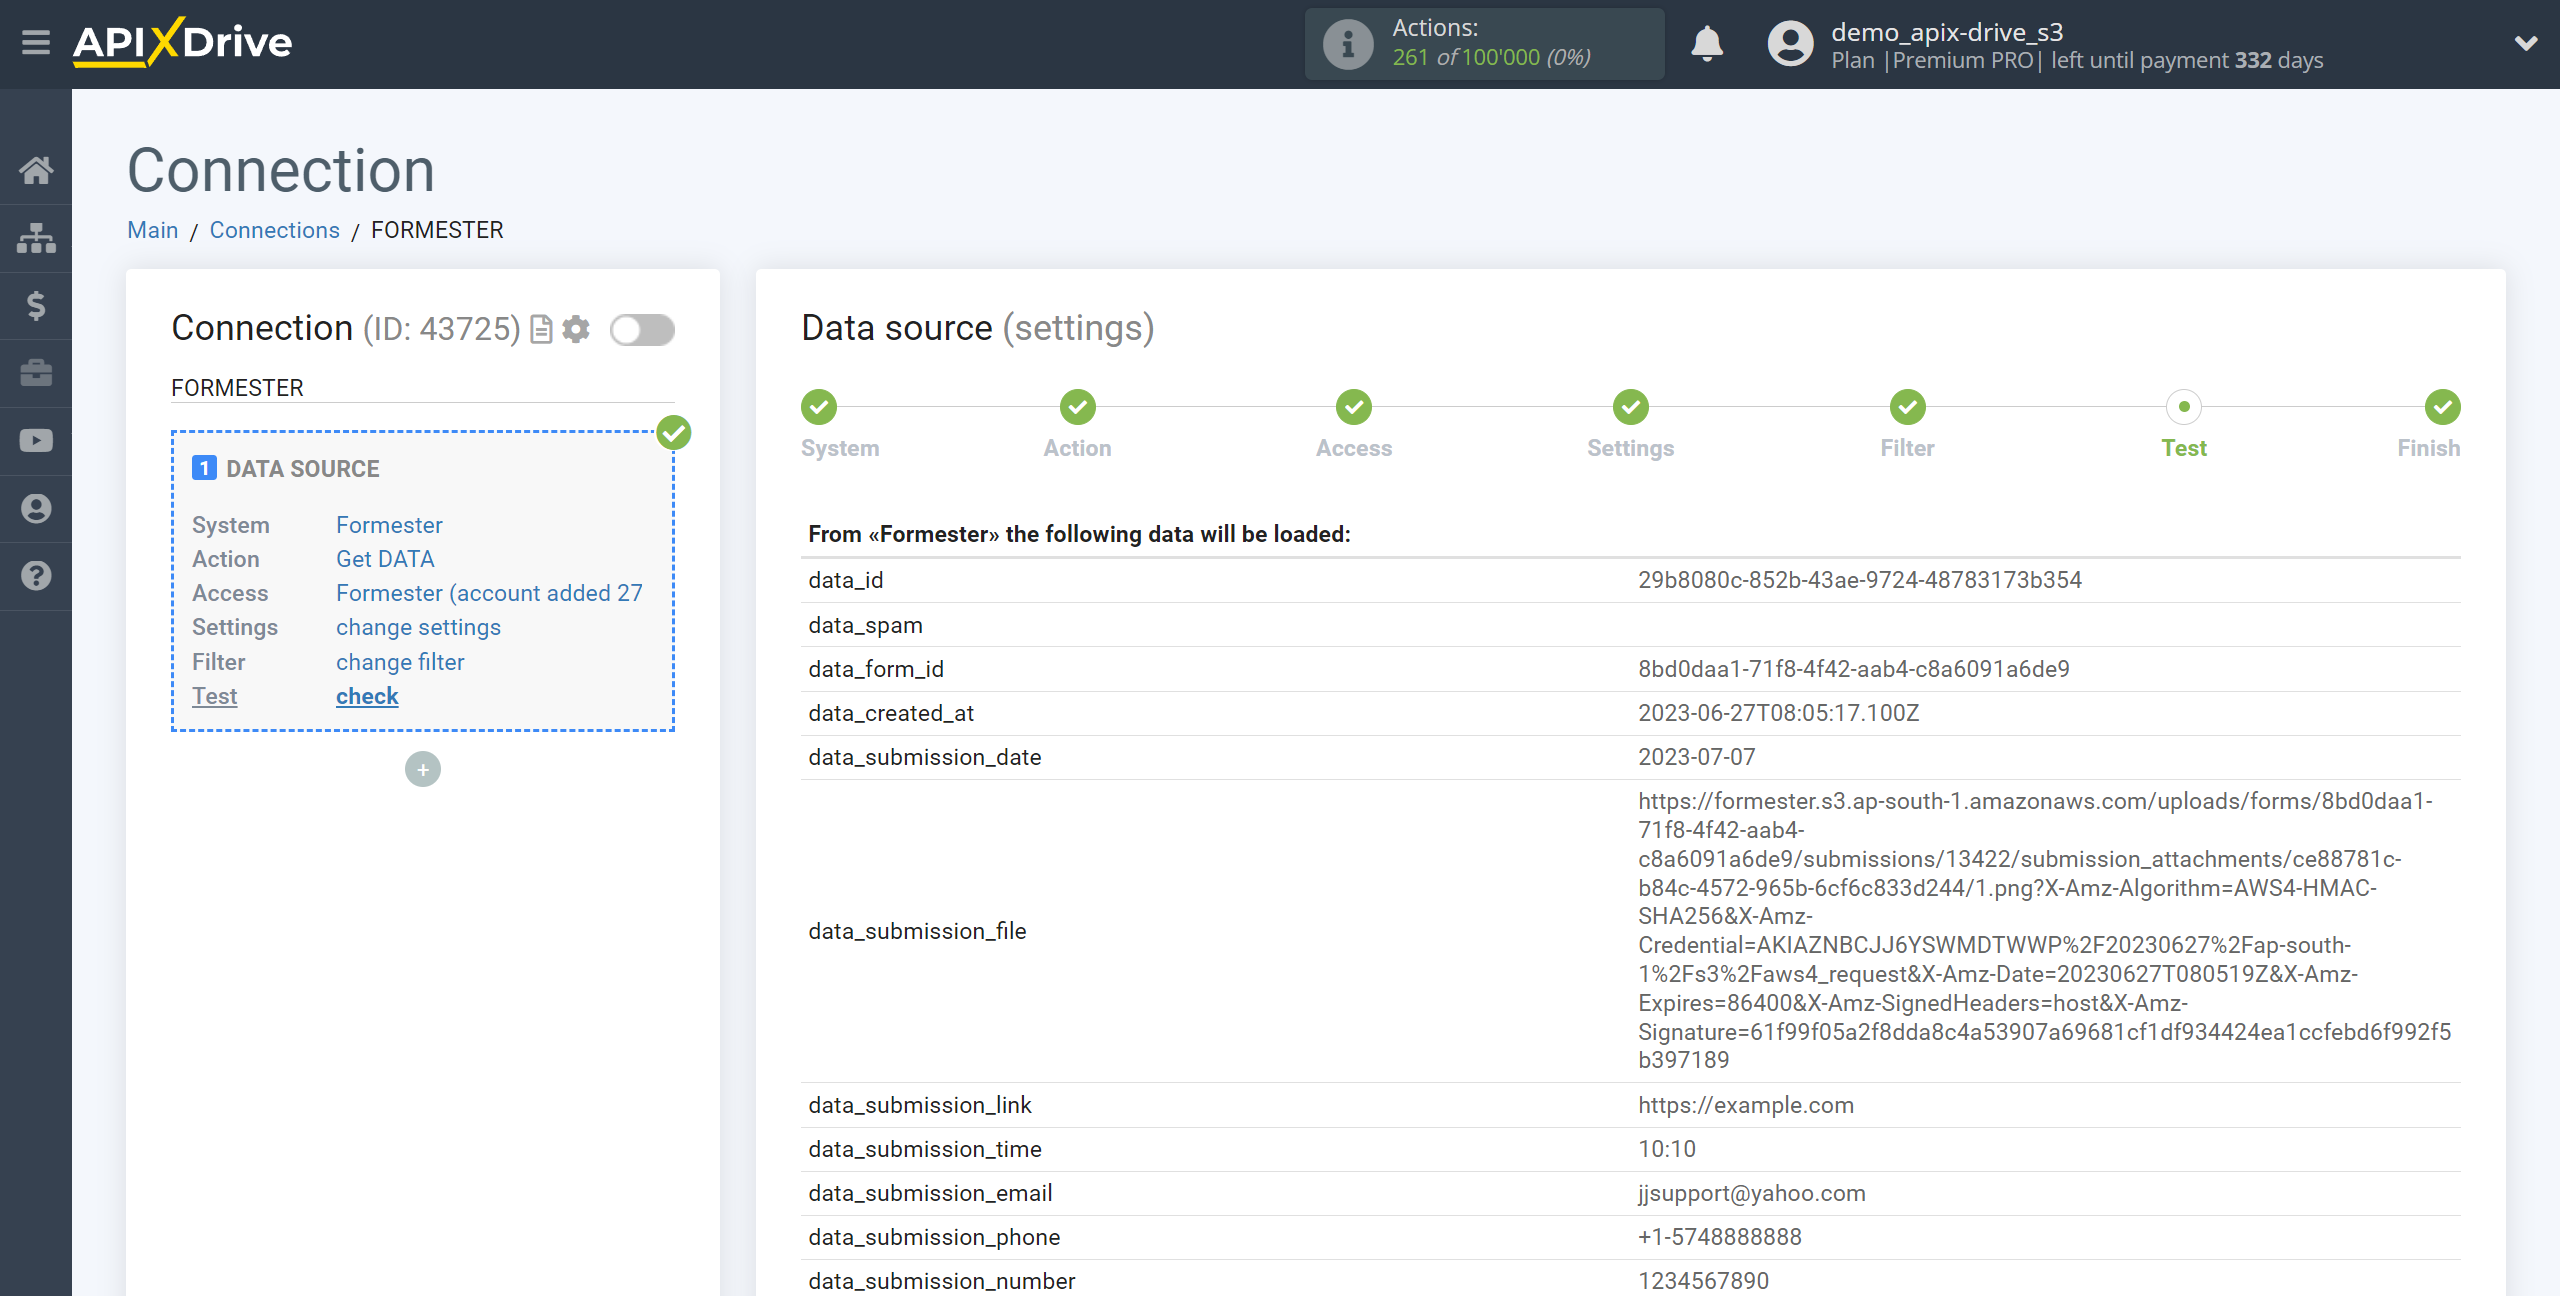Go to Action step

[x=1078, y=407]
